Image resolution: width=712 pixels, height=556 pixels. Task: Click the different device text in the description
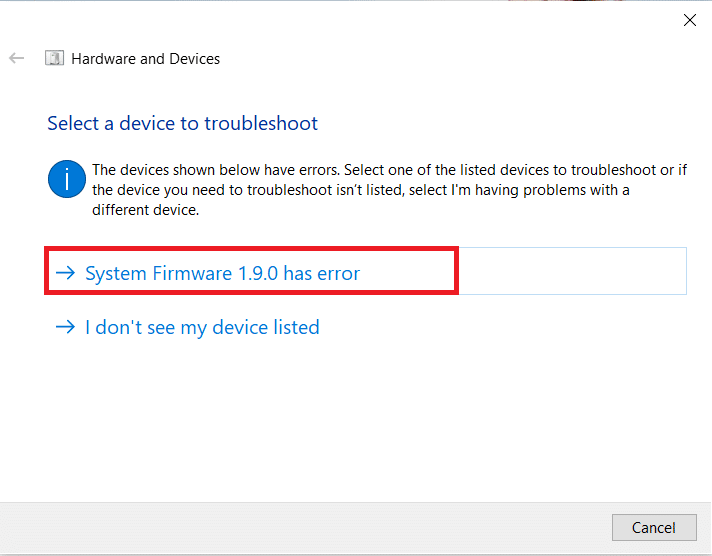click(x=145, y=211)
